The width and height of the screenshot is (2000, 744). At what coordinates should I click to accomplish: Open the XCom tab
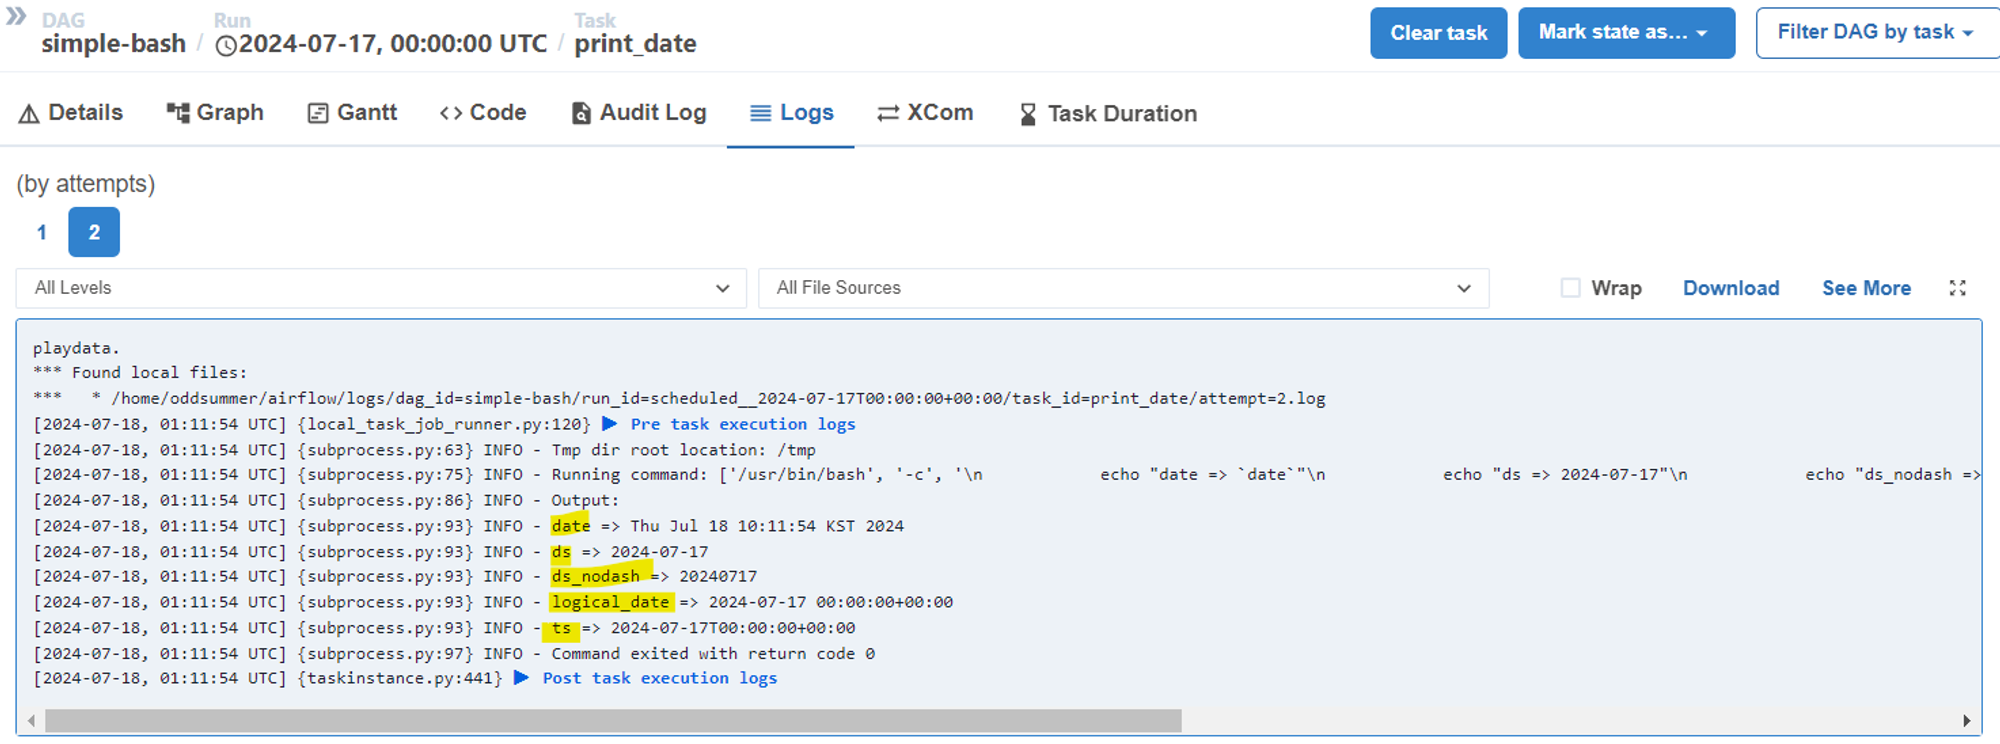point(925,113)
